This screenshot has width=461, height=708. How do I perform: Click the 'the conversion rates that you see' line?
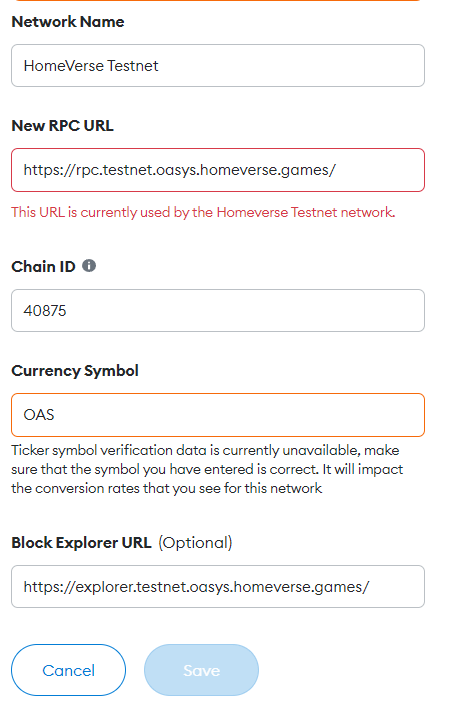click(x=167, y=488)
